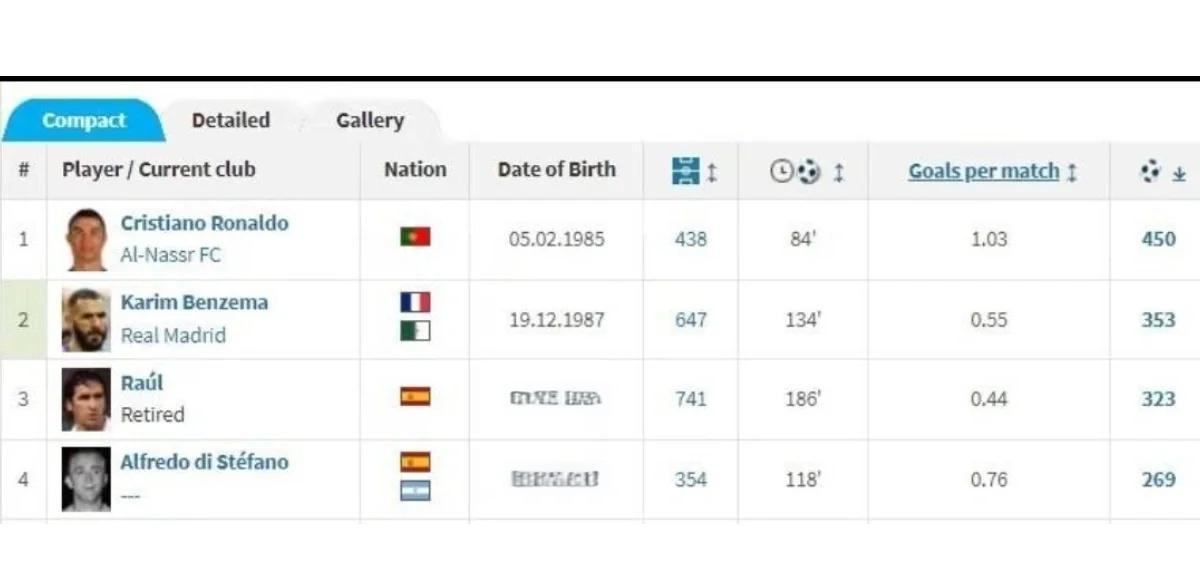This screenshot has width=1200, height=570.
Task: Switch to the Compact tab
Action: [84, 121]
